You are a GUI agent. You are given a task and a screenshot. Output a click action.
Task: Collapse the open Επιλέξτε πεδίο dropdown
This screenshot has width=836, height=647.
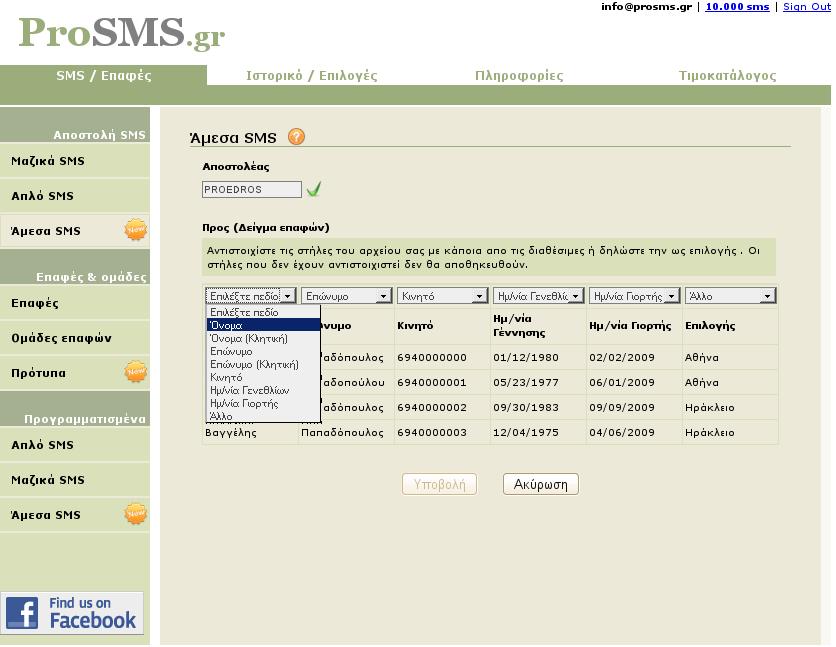(x=251, y=296)
